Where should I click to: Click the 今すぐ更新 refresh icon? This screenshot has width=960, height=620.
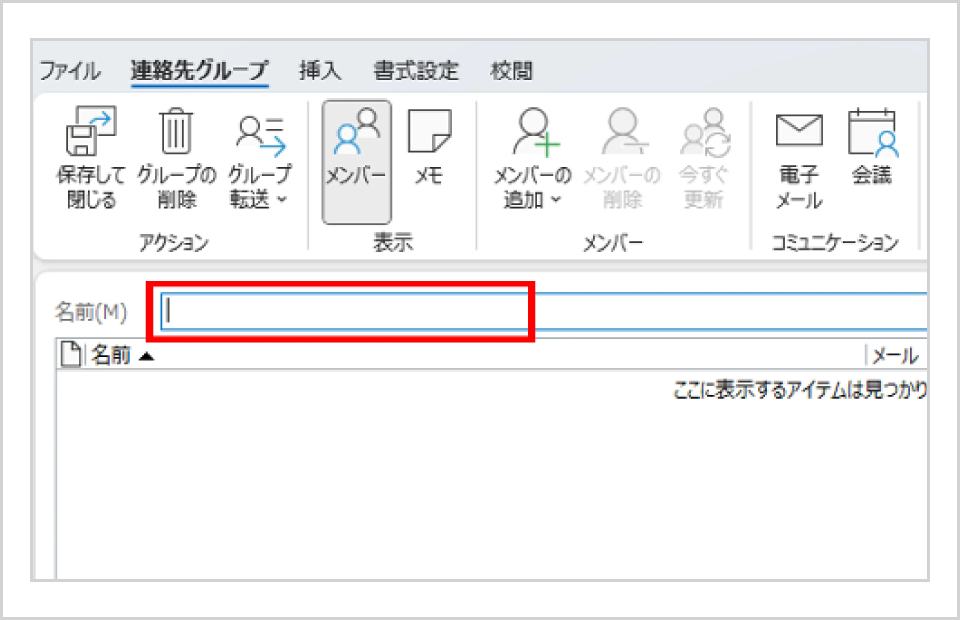point(705,132)
